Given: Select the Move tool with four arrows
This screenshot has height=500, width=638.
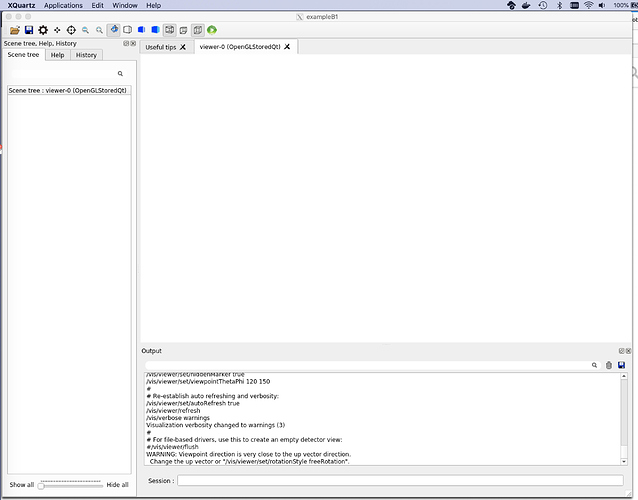Looking at the screenshot, I should click(57, 30).
